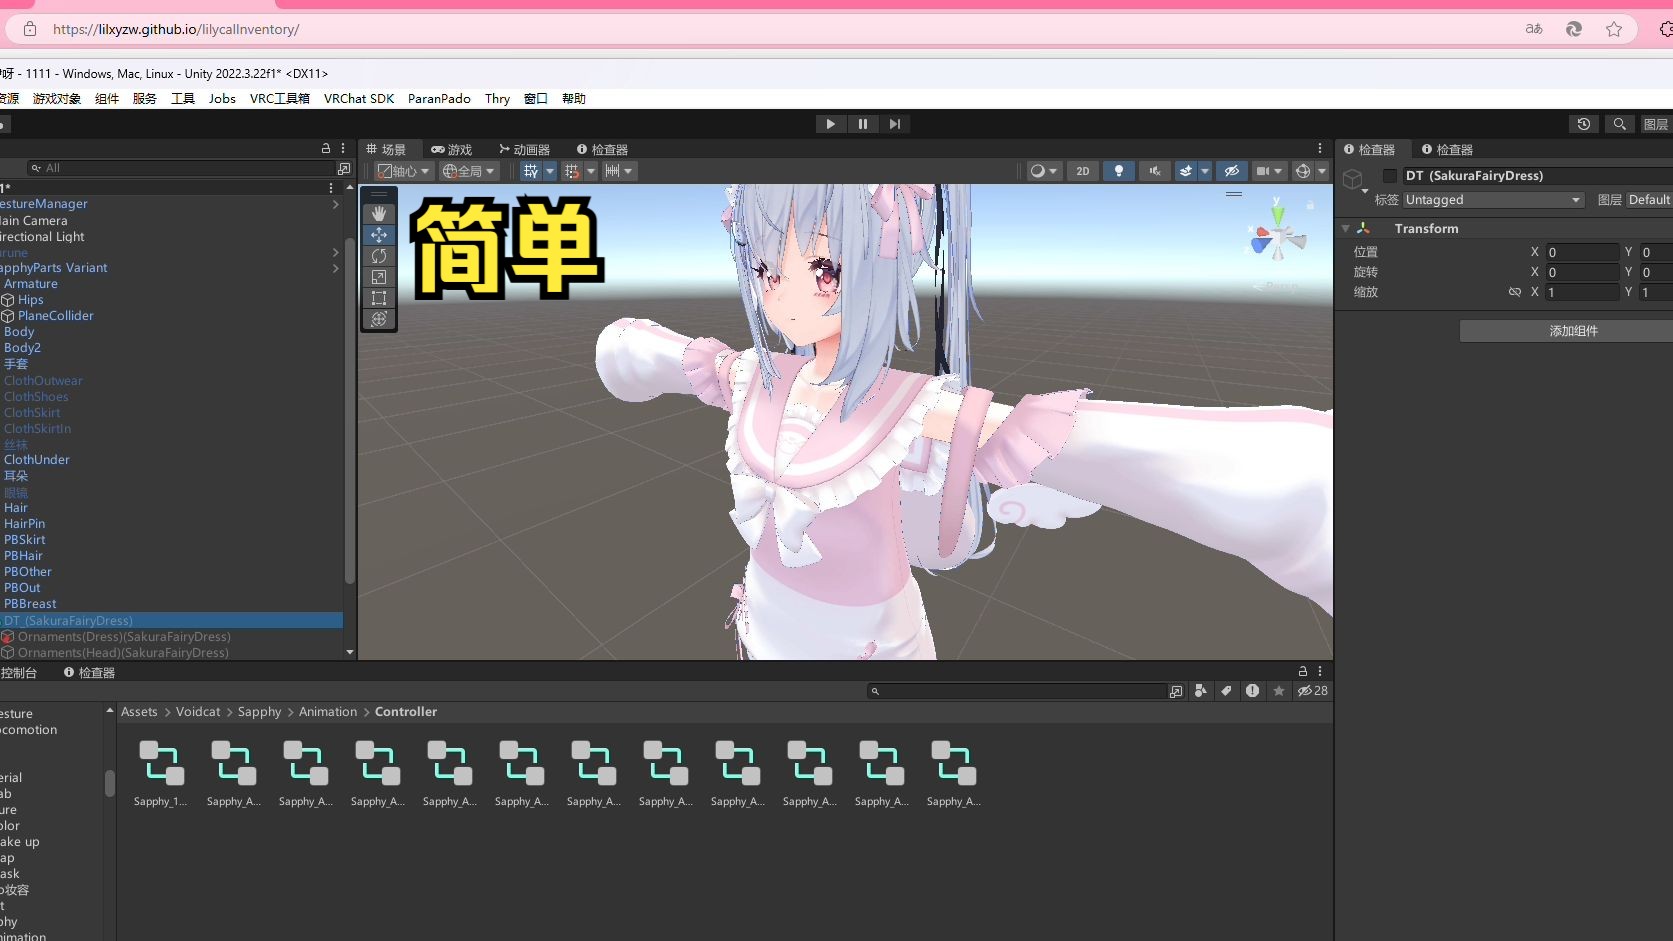Viewport: 1673px width, 941px height.
Task: Open Jobs menu
Action: pyautogui.click(x=222, y=98)
